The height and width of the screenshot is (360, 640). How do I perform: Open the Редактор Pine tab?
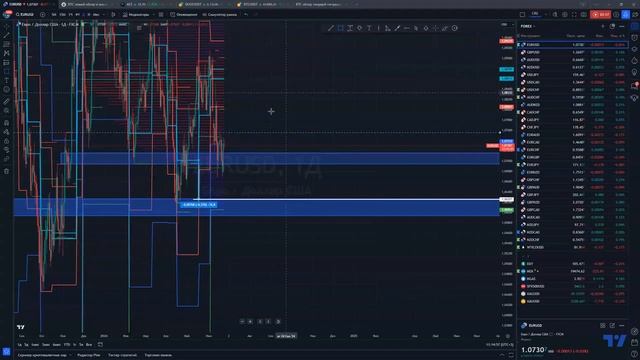[x=89, y=356]
